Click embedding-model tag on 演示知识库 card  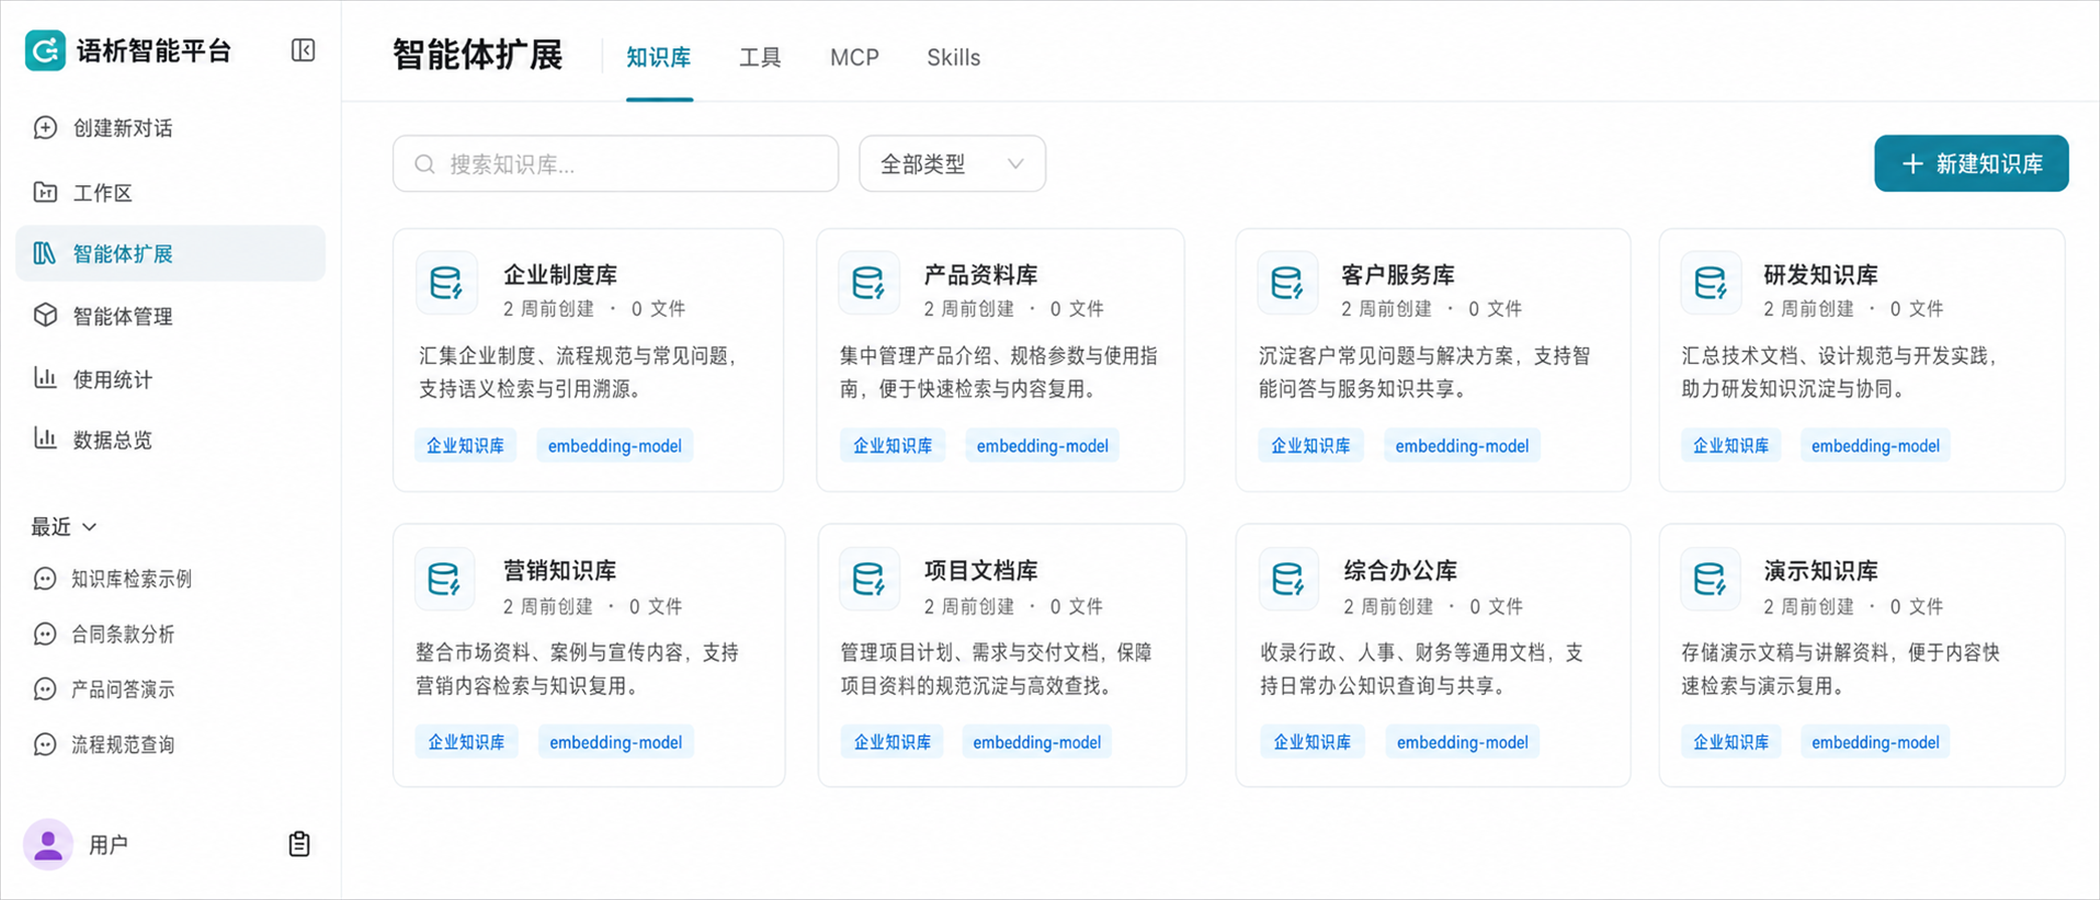pyautogui.click(x=1875, y=742)
